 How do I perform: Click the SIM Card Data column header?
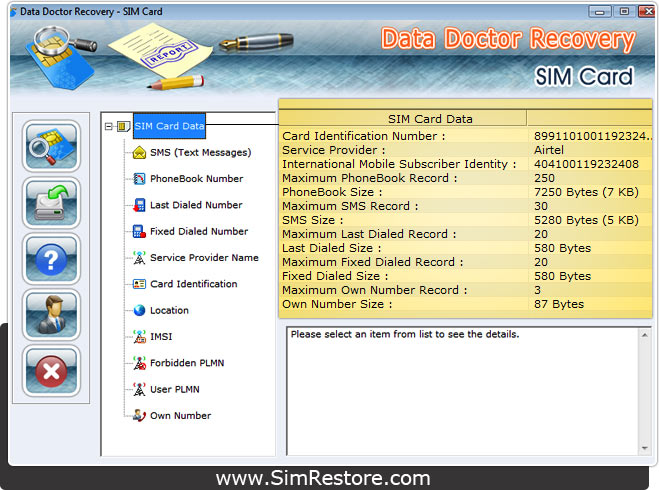pos(402,118)
